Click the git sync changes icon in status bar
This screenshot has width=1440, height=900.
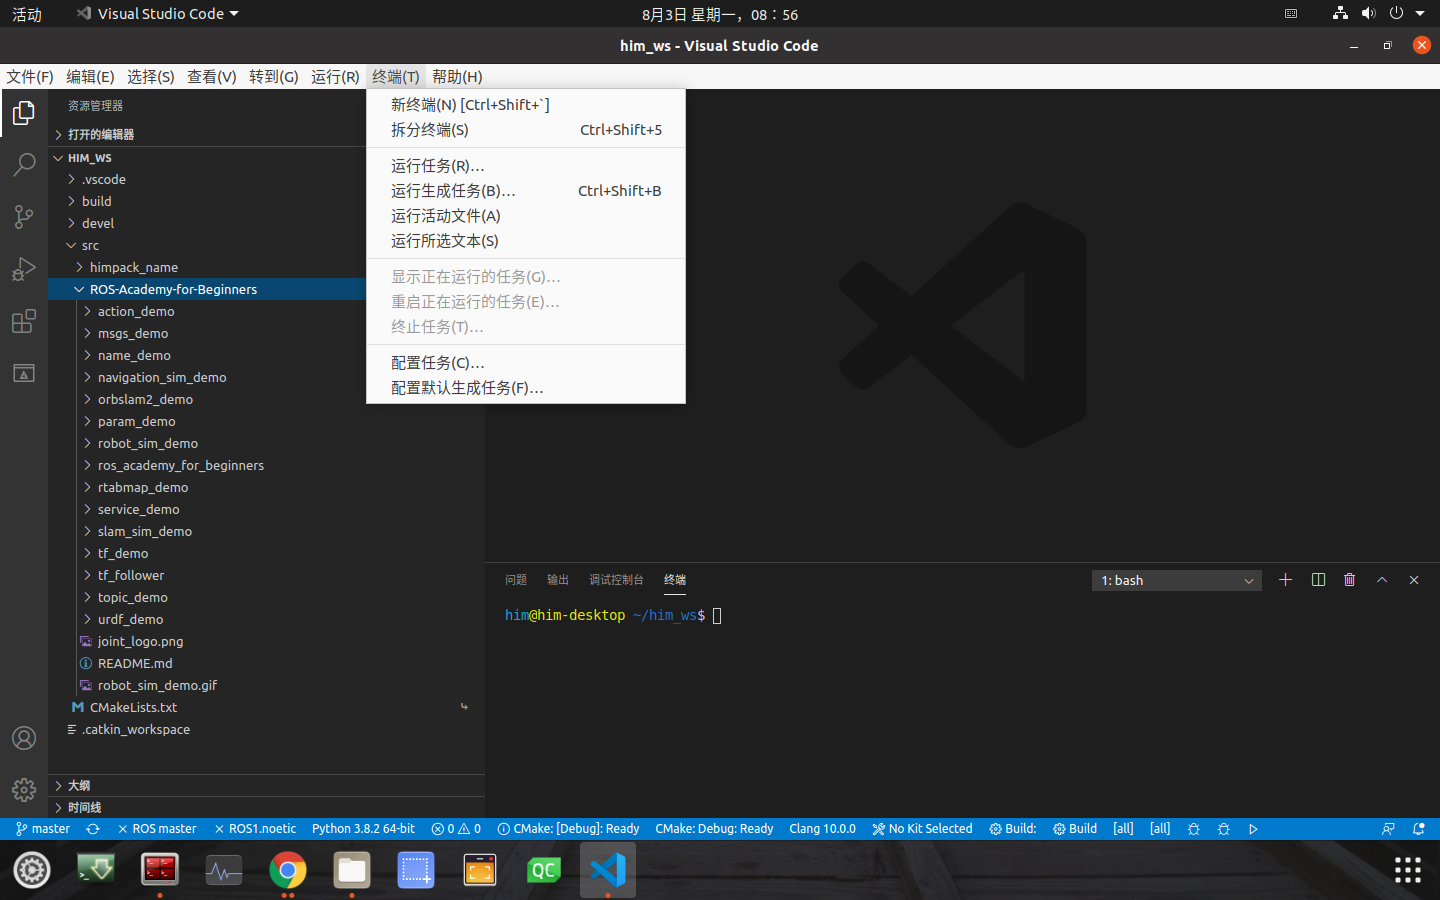pos(93,829)
